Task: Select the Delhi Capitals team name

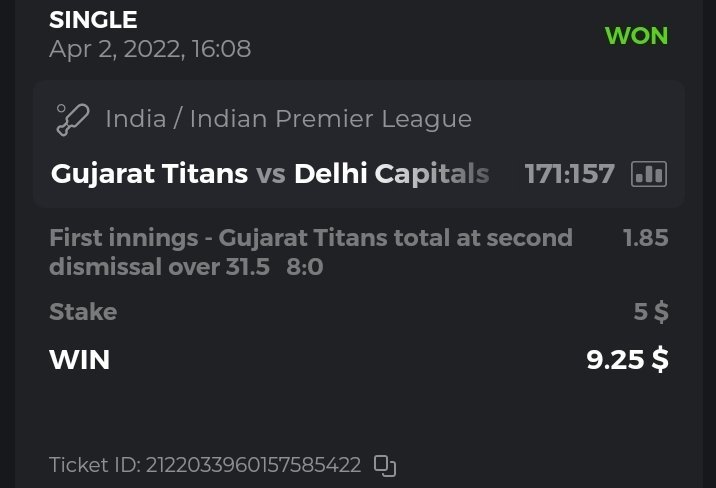Action: point(391,174)
